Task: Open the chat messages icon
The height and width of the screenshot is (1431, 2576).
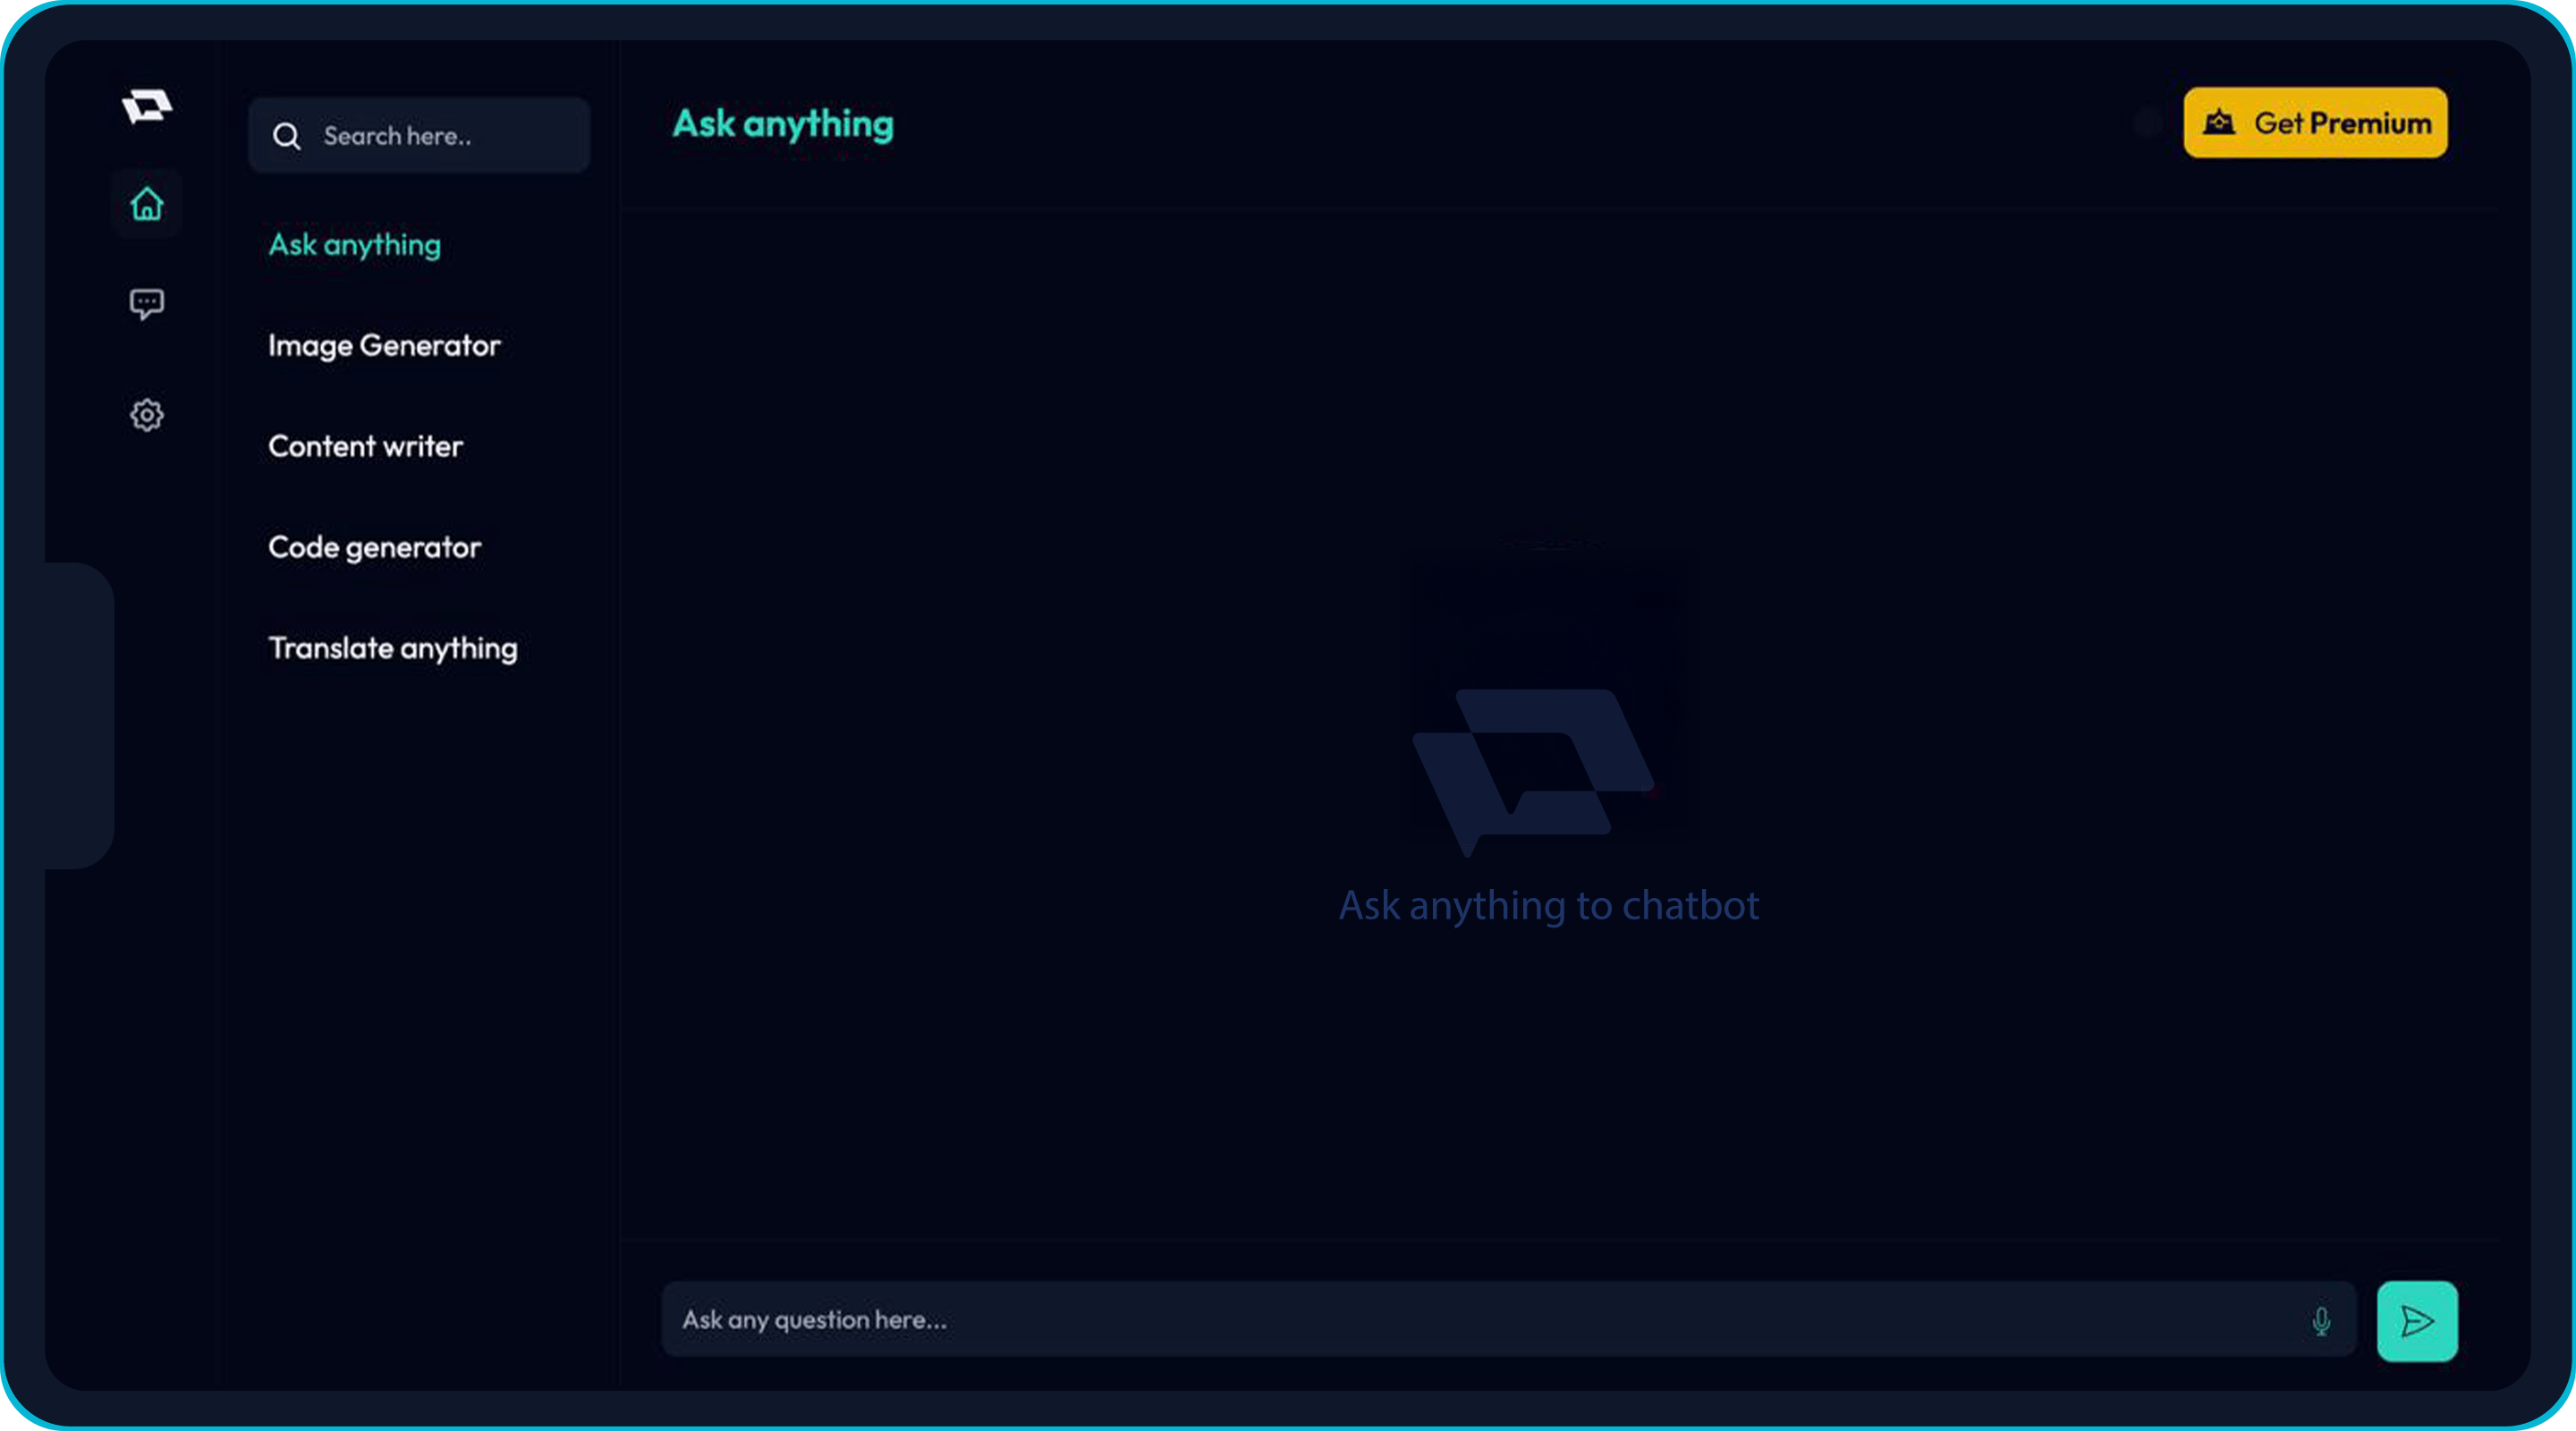Action: pyautogui.click(x=147, y=303)
